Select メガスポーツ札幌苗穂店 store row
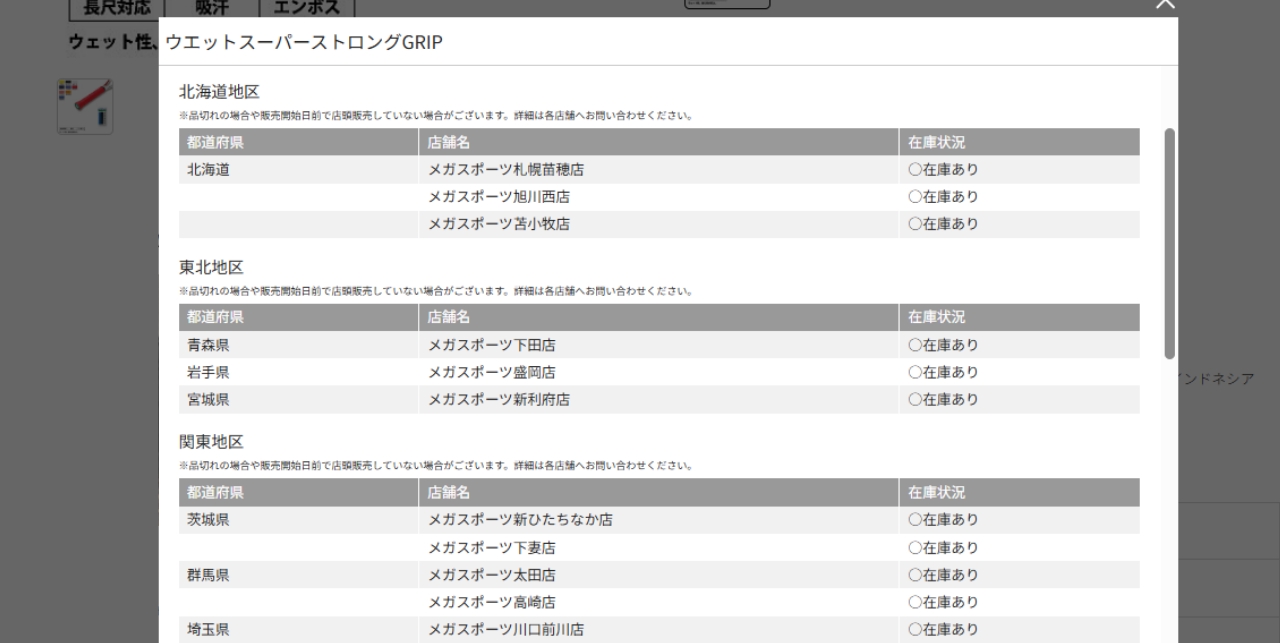Image resolution: width=1280 pixels, height=643 pixels. [x=506, y=170]
